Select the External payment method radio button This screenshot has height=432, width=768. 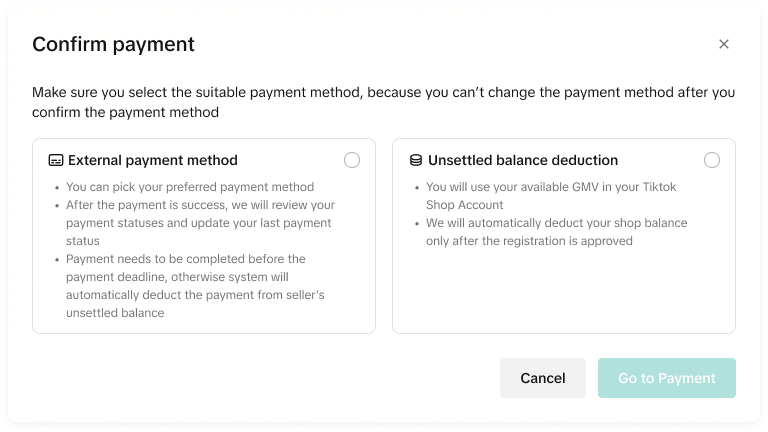(x=352, y=160)
